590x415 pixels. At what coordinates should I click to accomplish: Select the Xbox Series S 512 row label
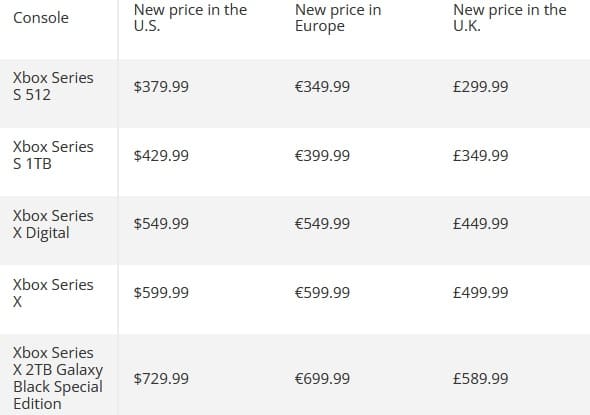[x=53, y=86]
